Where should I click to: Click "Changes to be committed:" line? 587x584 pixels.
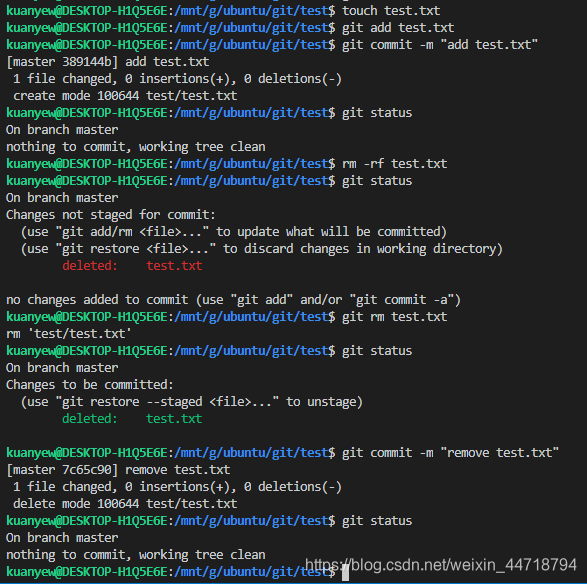(90, 385)
